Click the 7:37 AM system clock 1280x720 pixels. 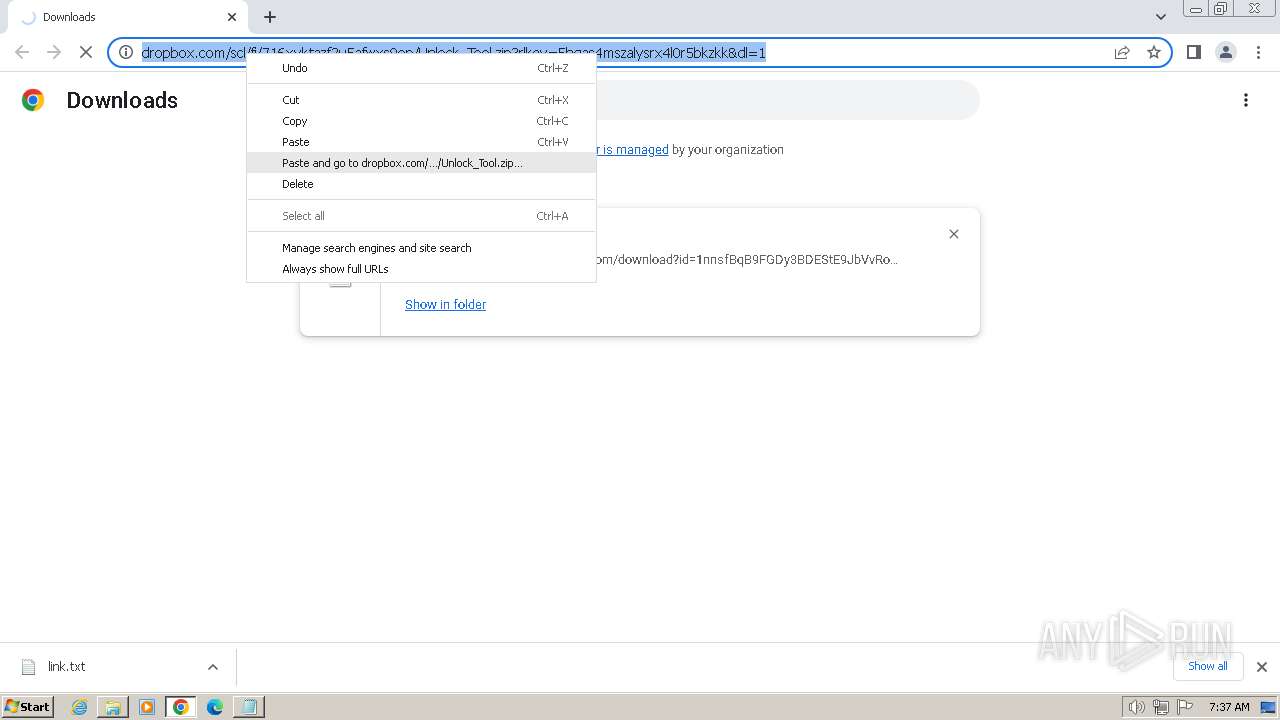tap(1229, 707)
